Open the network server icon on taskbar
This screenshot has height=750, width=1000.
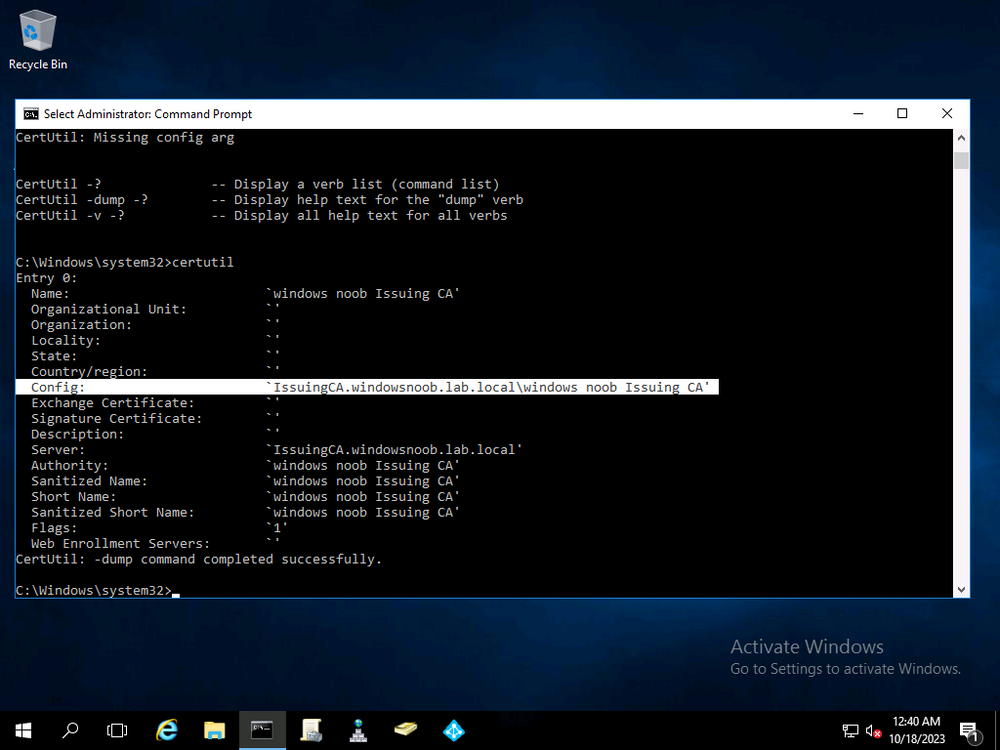358,730
